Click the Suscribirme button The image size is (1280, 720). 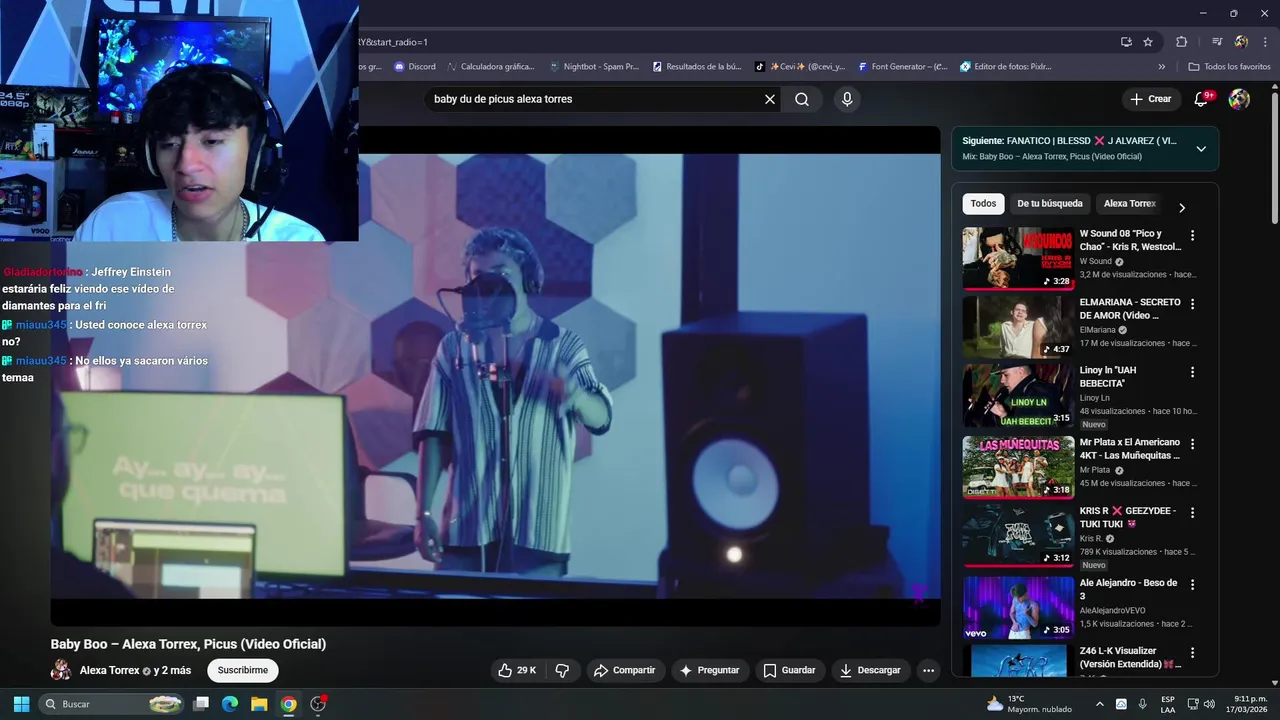point(243,670)
